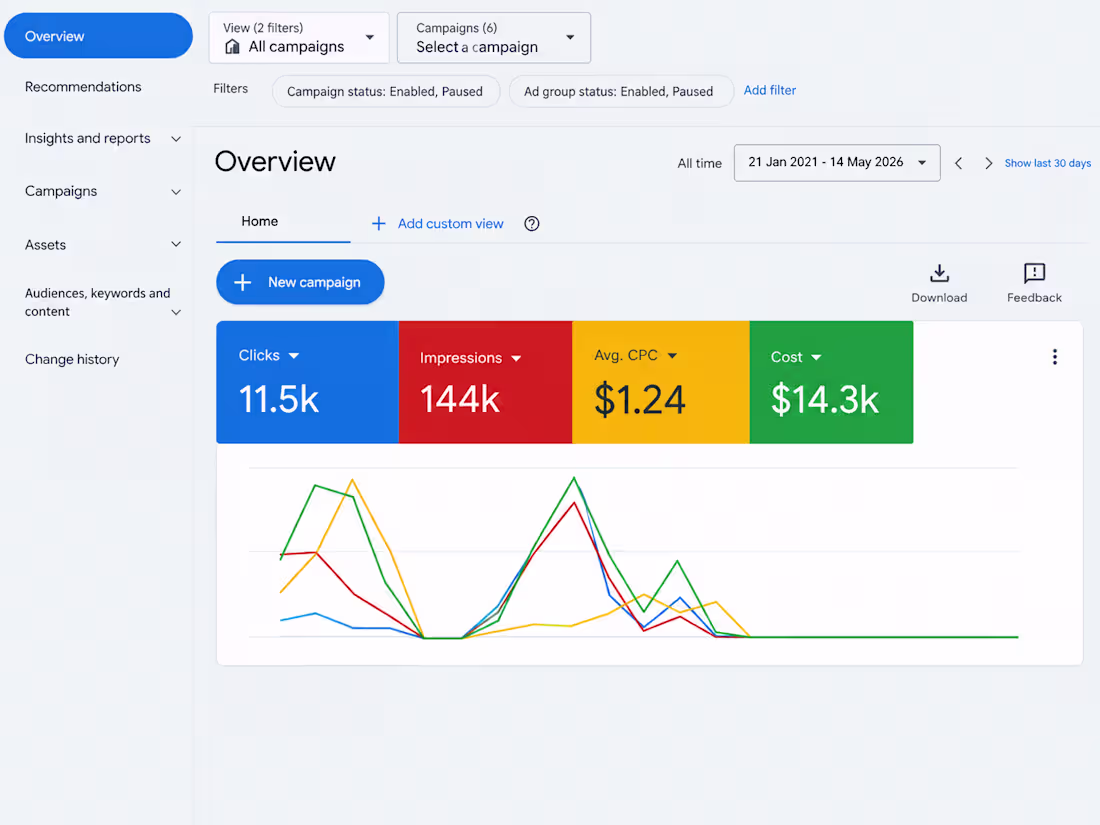Open the View All campaigns dropdown
Viewport: 1100px width, 825px height.
(299, 38)
